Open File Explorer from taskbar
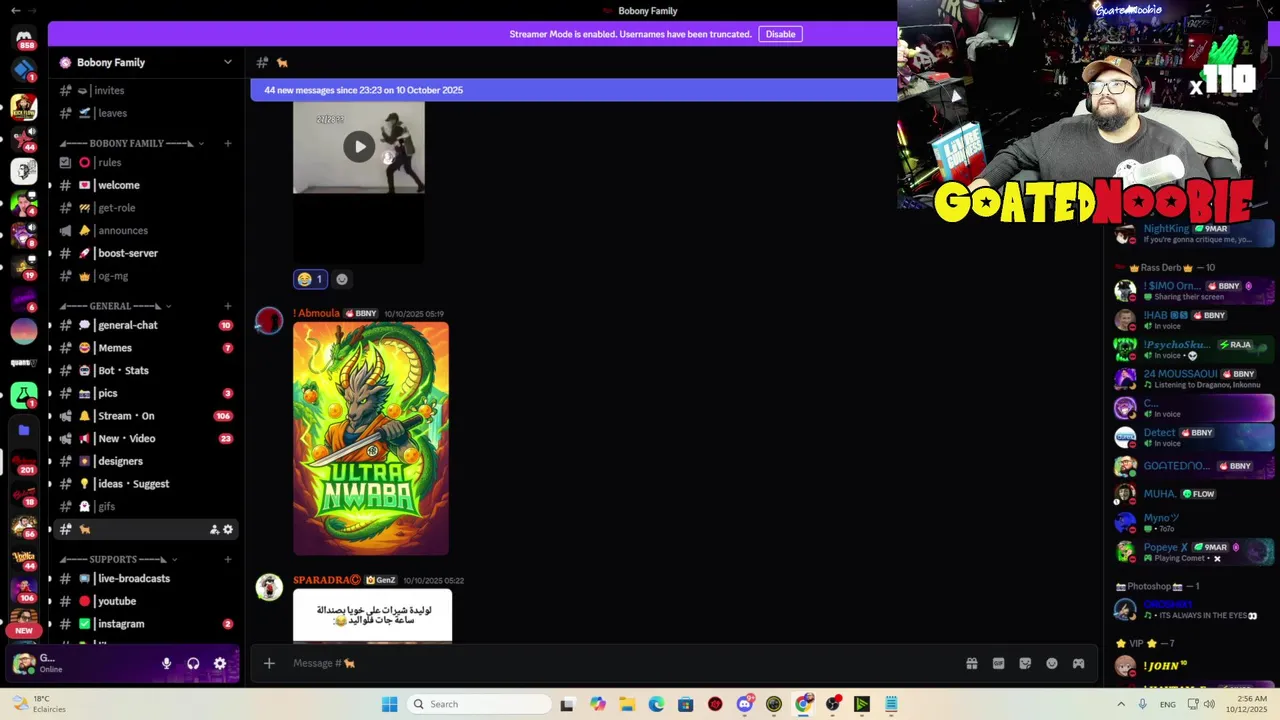The width and height of the screenshot is (1280, 720). click(626, 704)
